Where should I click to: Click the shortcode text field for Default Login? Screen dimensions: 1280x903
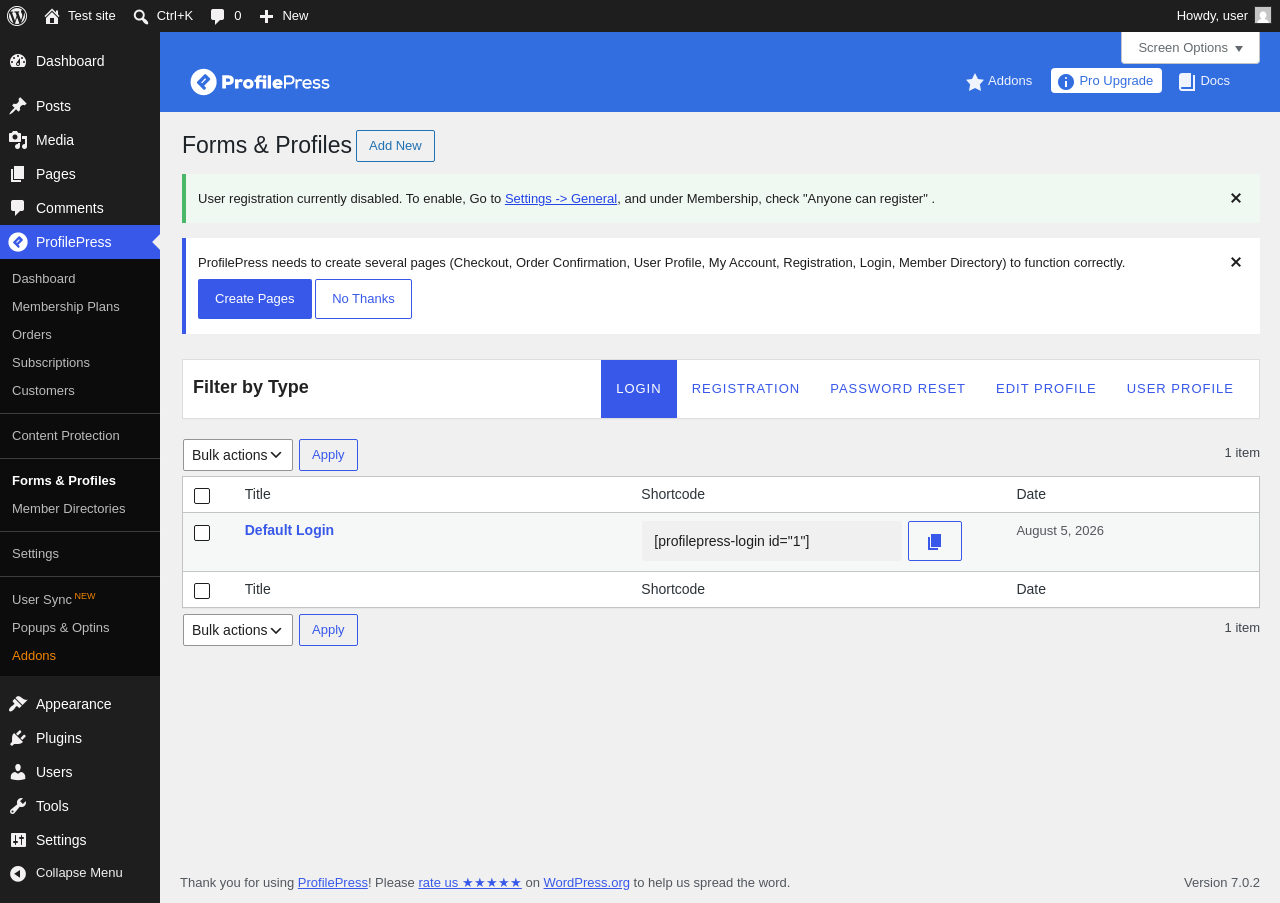click(x=772, y=541)
